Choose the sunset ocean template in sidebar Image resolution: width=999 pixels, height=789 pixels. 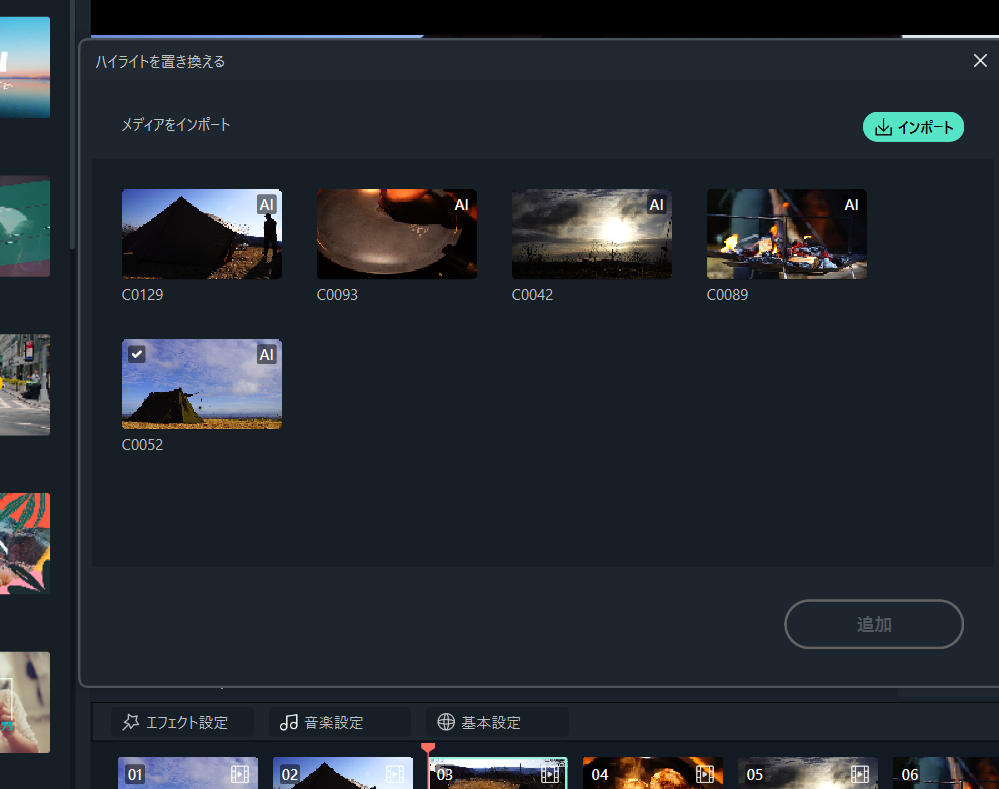pyautogui.click(x=25, y=67)
